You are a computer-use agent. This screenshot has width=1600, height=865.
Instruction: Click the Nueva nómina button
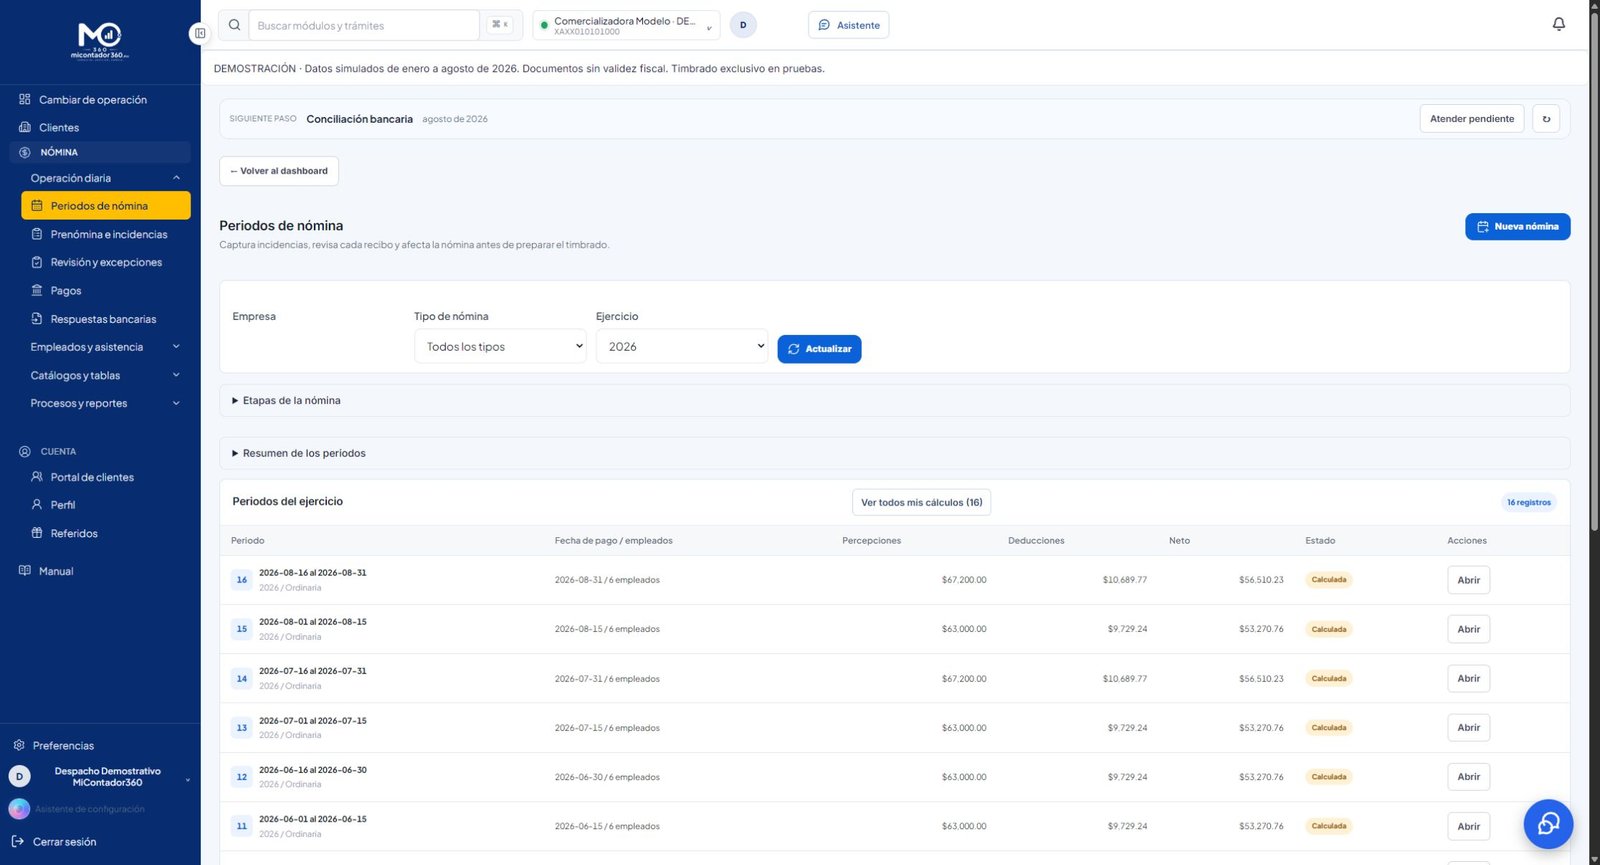[x=1517, y=227]
